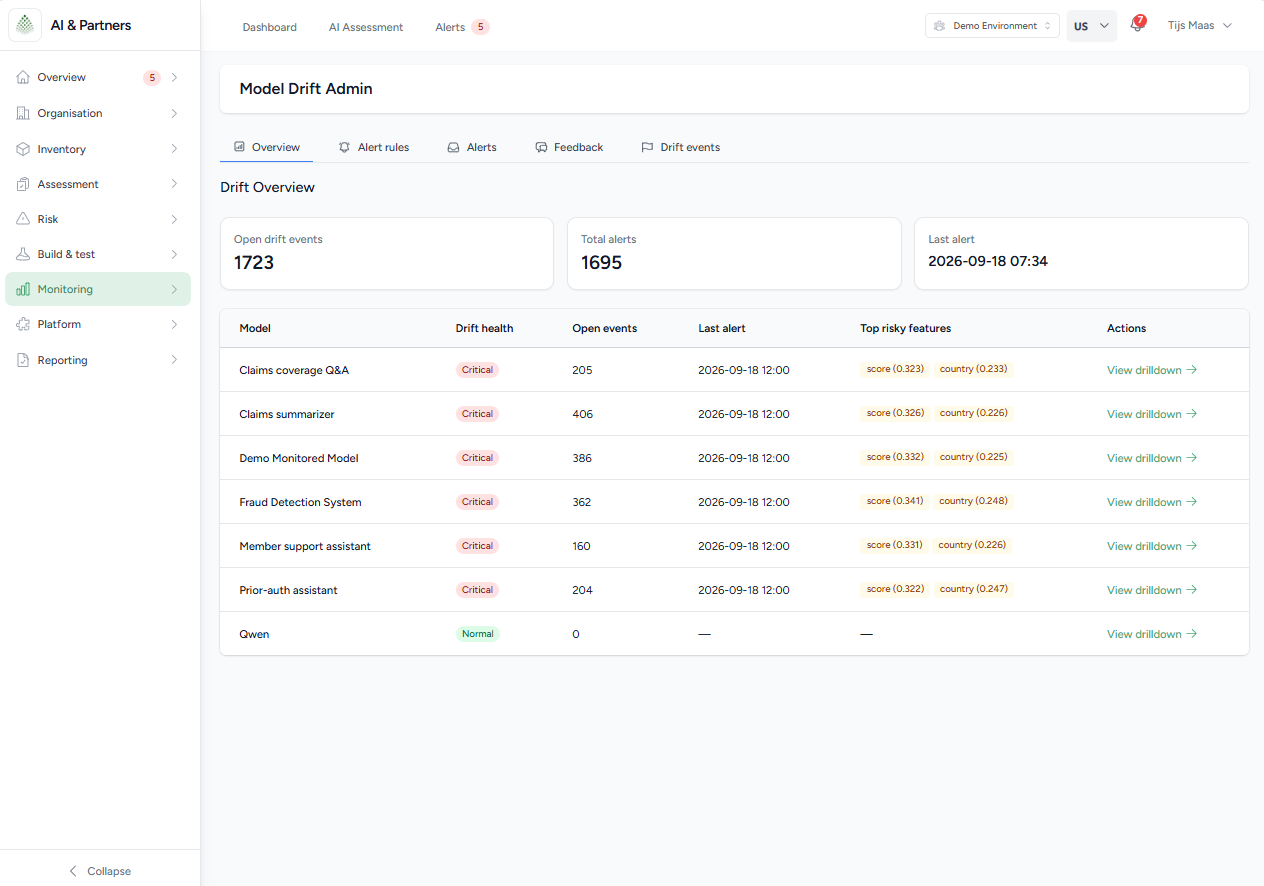View drilldown for Fraud Detection System
This screenshot has width=1264, height=886.
coord(1152,502)
